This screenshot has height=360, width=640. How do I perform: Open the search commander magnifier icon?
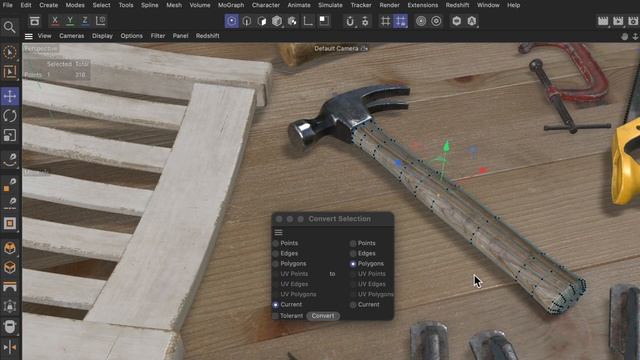(9, 27)
